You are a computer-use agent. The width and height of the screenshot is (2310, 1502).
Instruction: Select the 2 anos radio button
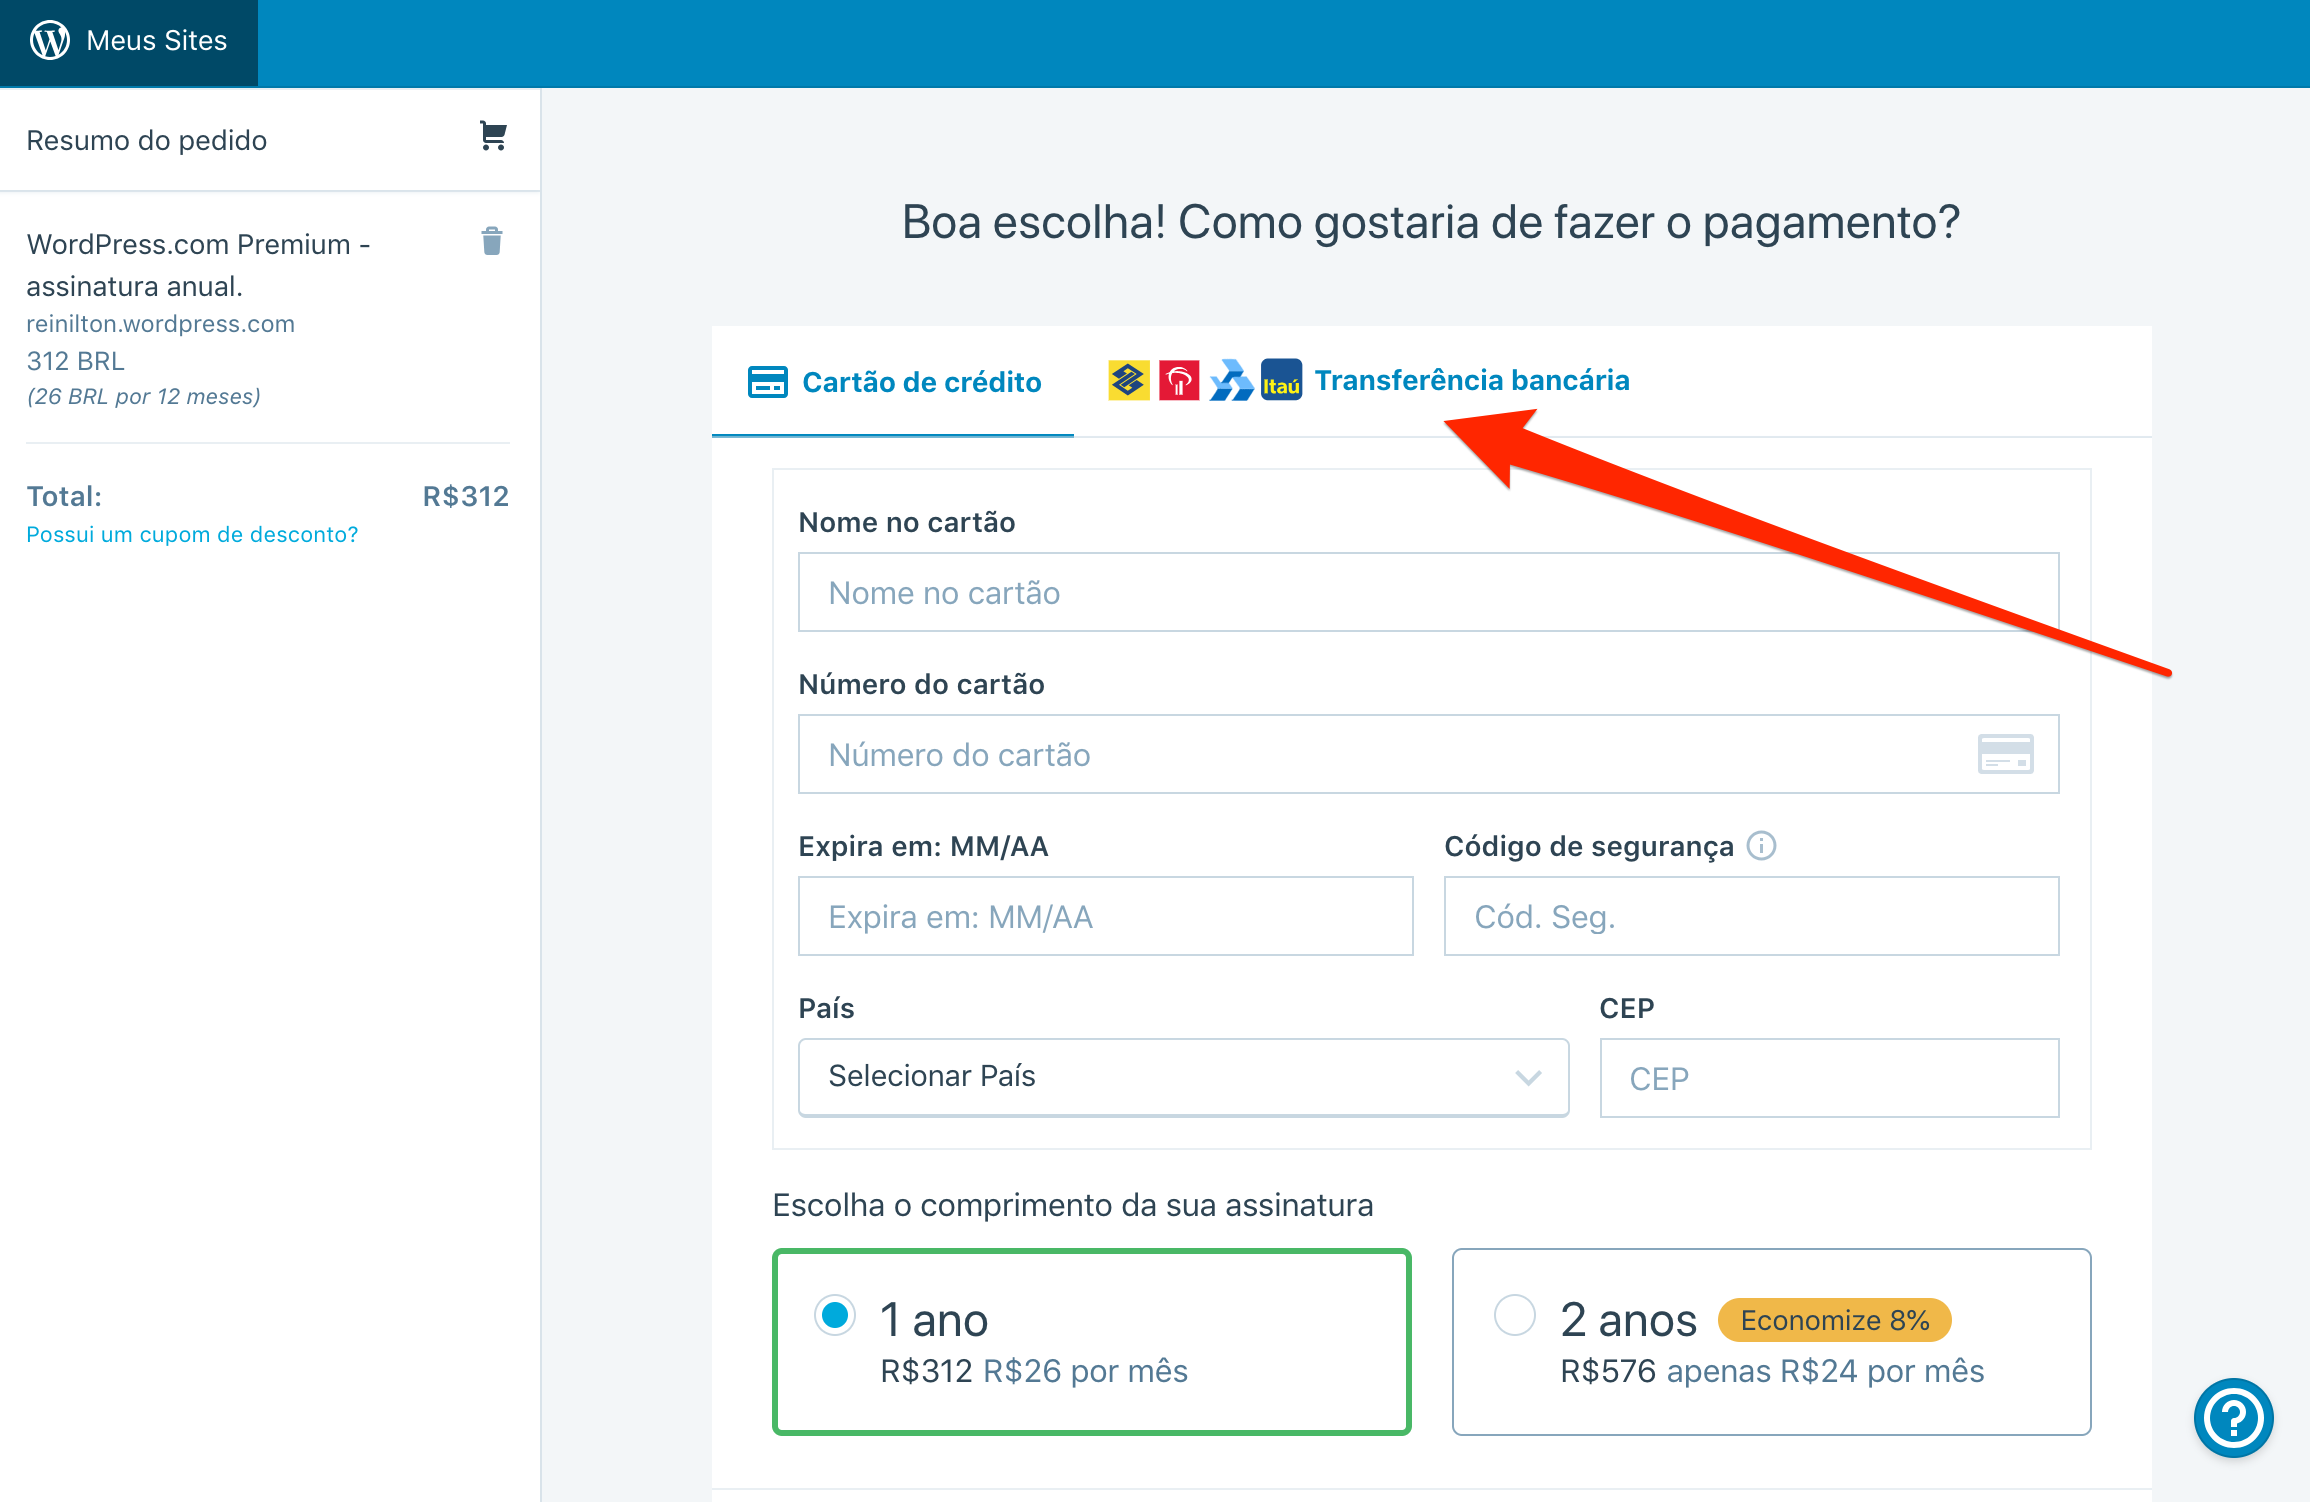1514,1315
